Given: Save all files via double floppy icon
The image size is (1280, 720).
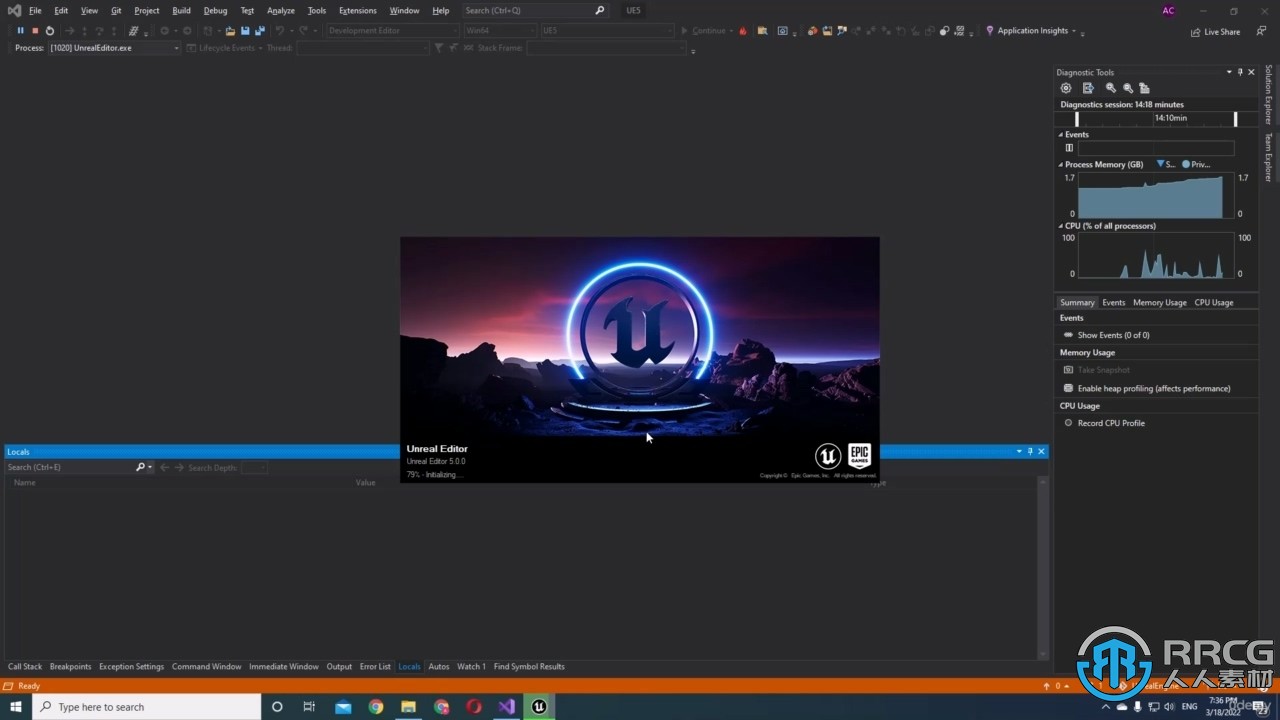Looking at the screenshot, I should coord(260,31).
